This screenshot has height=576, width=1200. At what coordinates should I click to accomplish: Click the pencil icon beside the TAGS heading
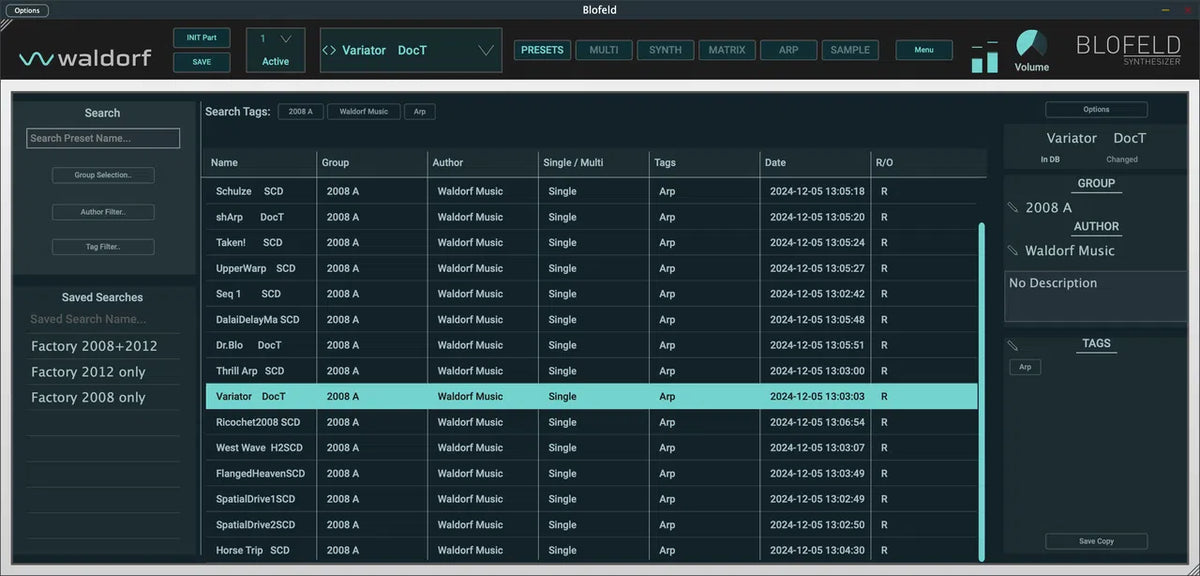pos(1013,345)
